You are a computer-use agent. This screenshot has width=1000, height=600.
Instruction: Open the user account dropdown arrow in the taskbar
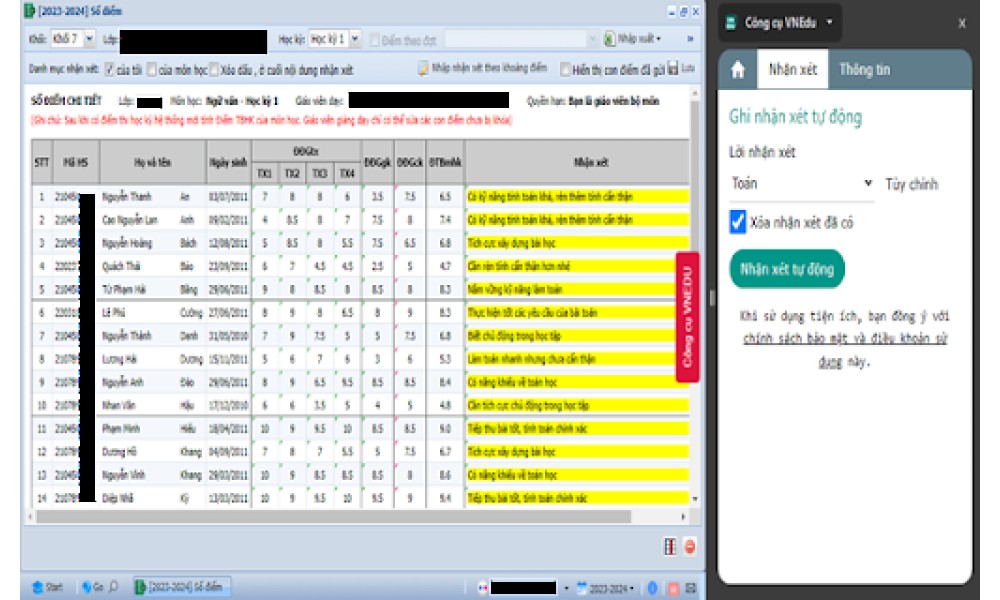pyautogui.click(x=566, y=588)
